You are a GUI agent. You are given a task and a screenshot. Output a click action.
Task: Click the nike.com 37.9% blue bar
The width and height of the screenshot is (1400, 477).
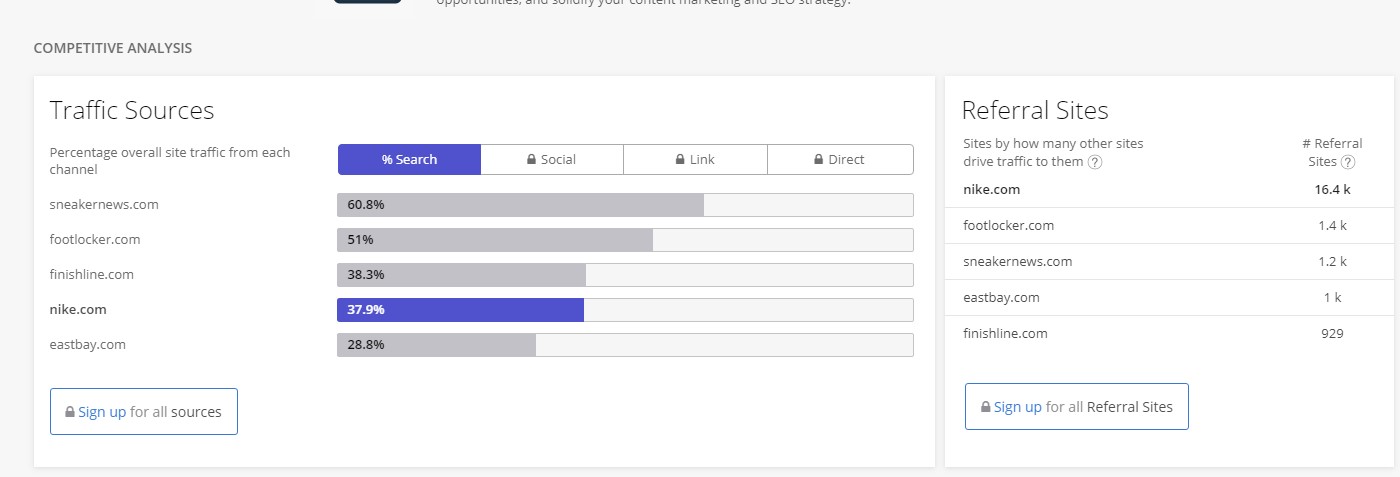625,310
